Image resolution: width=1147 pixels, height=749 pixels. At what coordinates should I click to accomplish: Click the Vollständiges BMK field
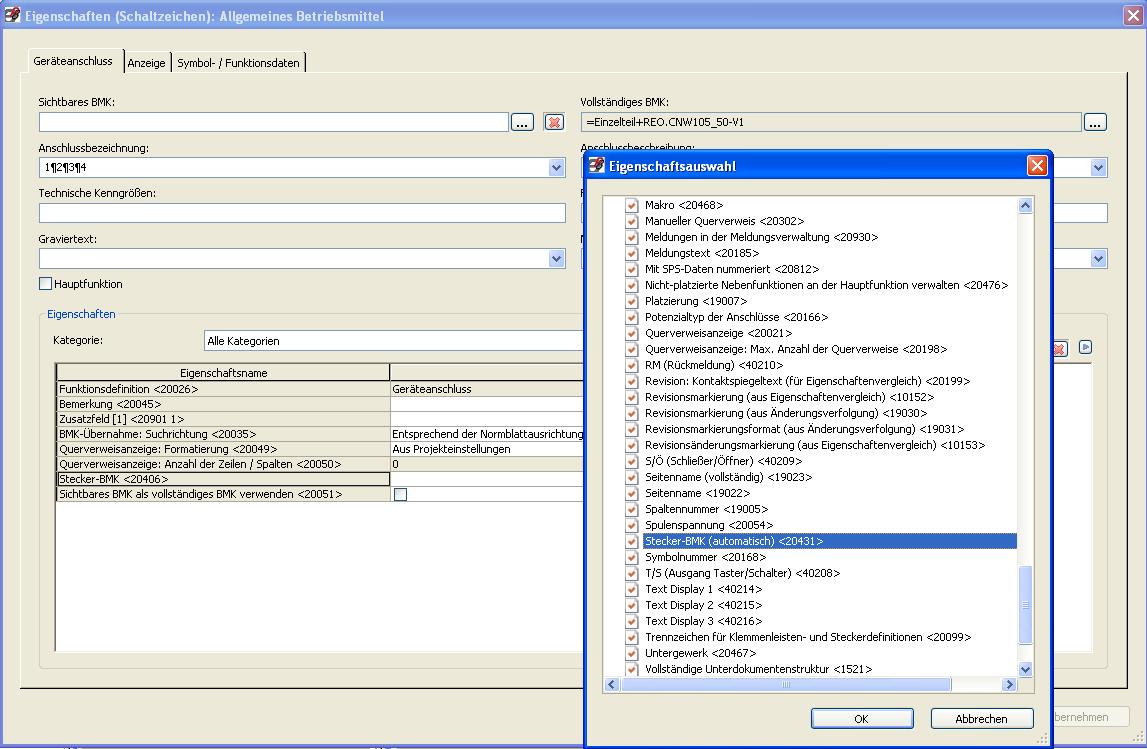[831, 122]
